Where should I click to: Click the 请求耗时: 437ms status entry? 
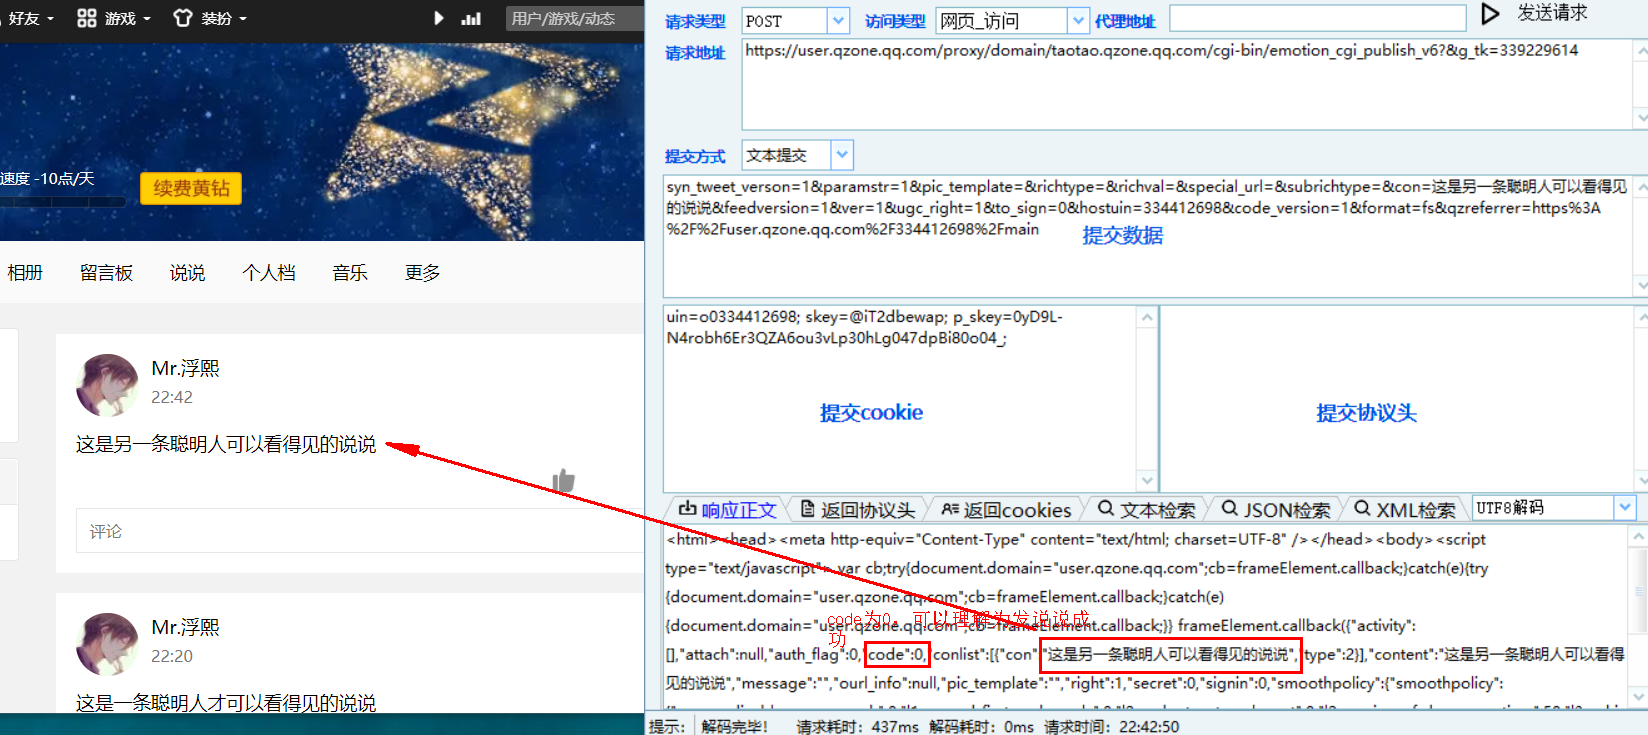point(857,726)
